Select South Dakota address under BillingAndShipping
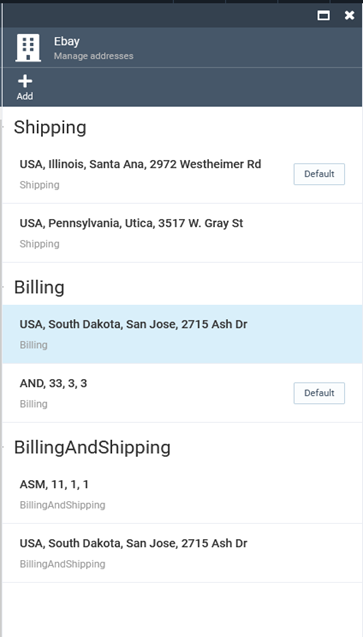The image size is (363, 637). pyautogui.click(x=182, y=553)
